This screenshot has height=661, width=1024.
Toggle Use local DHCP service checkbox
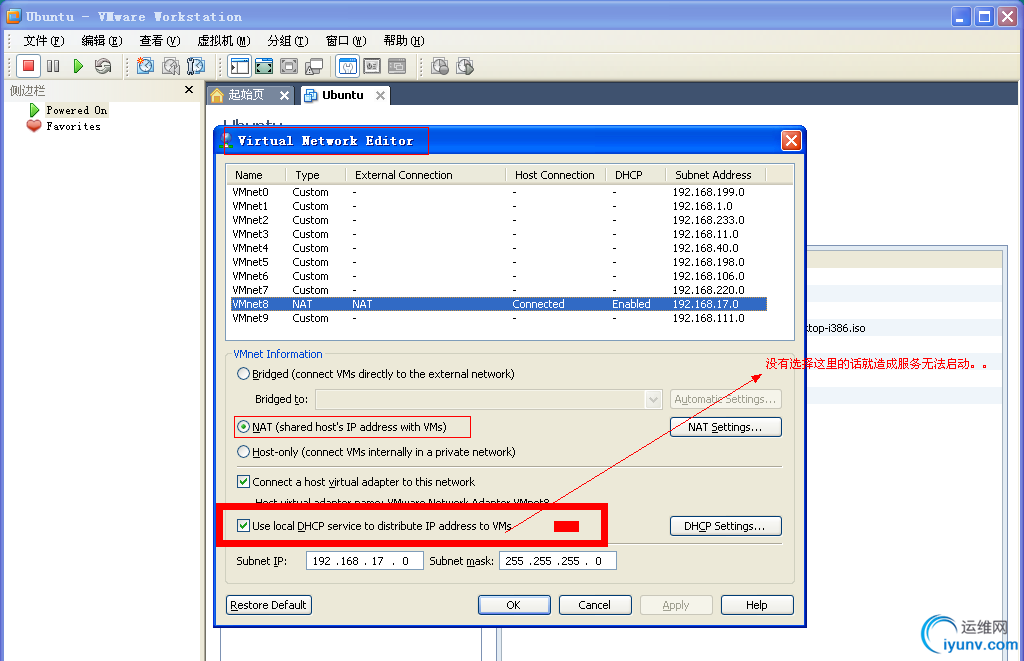243,525
